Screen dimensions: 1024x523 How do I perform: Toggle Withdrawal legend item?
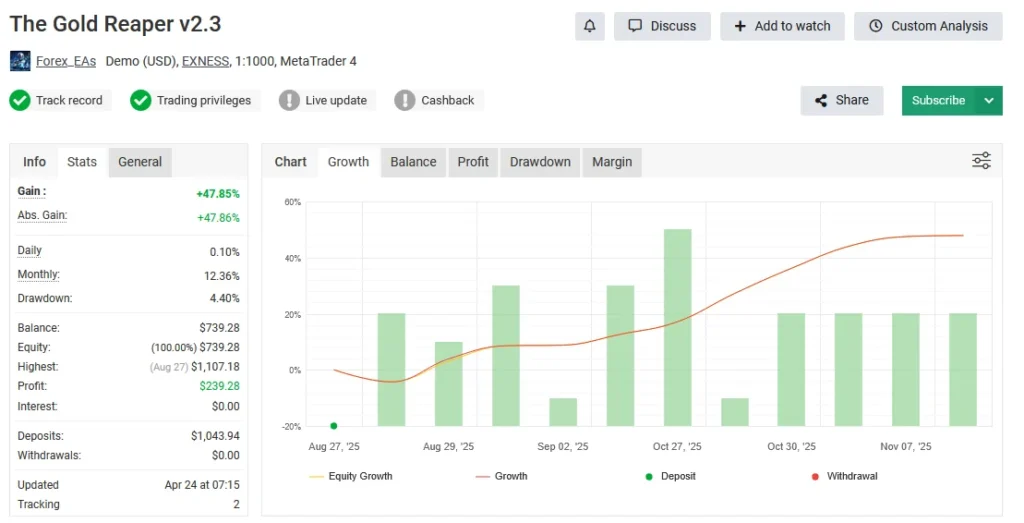click(x=844, y=477)
